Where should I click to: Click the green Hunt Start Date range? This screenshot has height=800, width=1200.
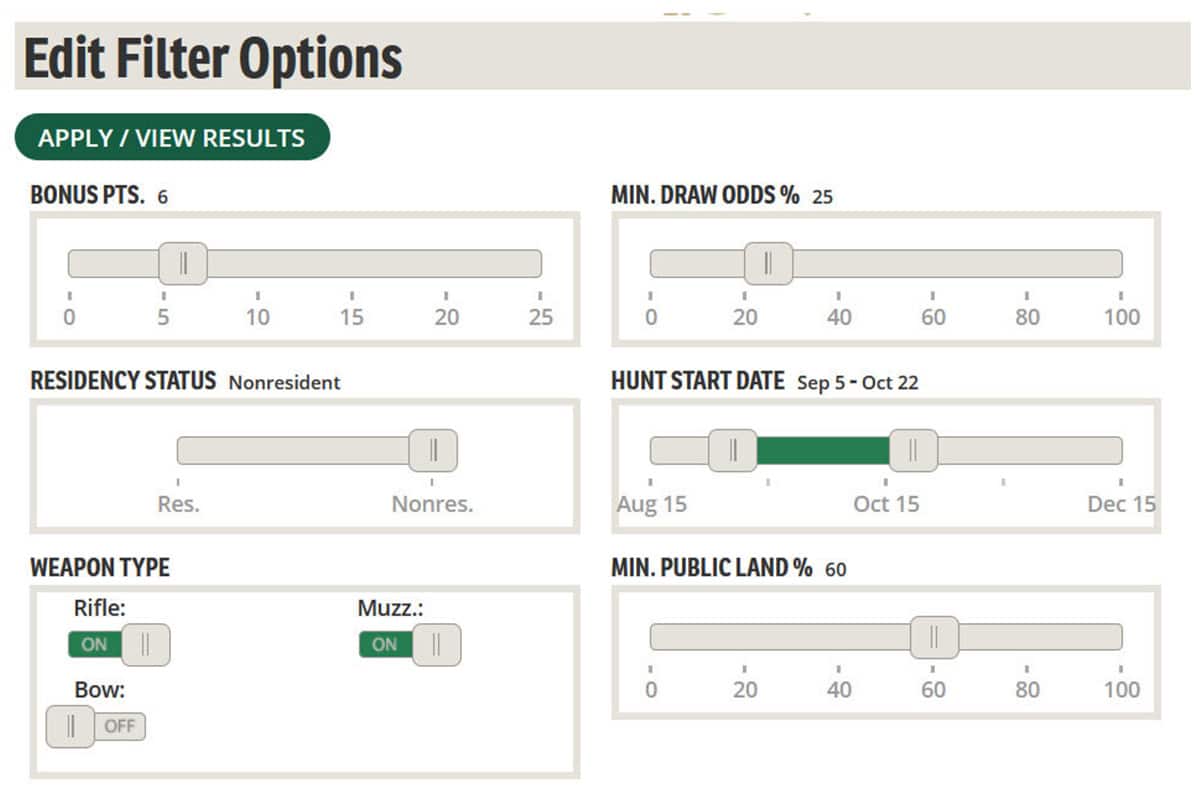coord(822,451)
